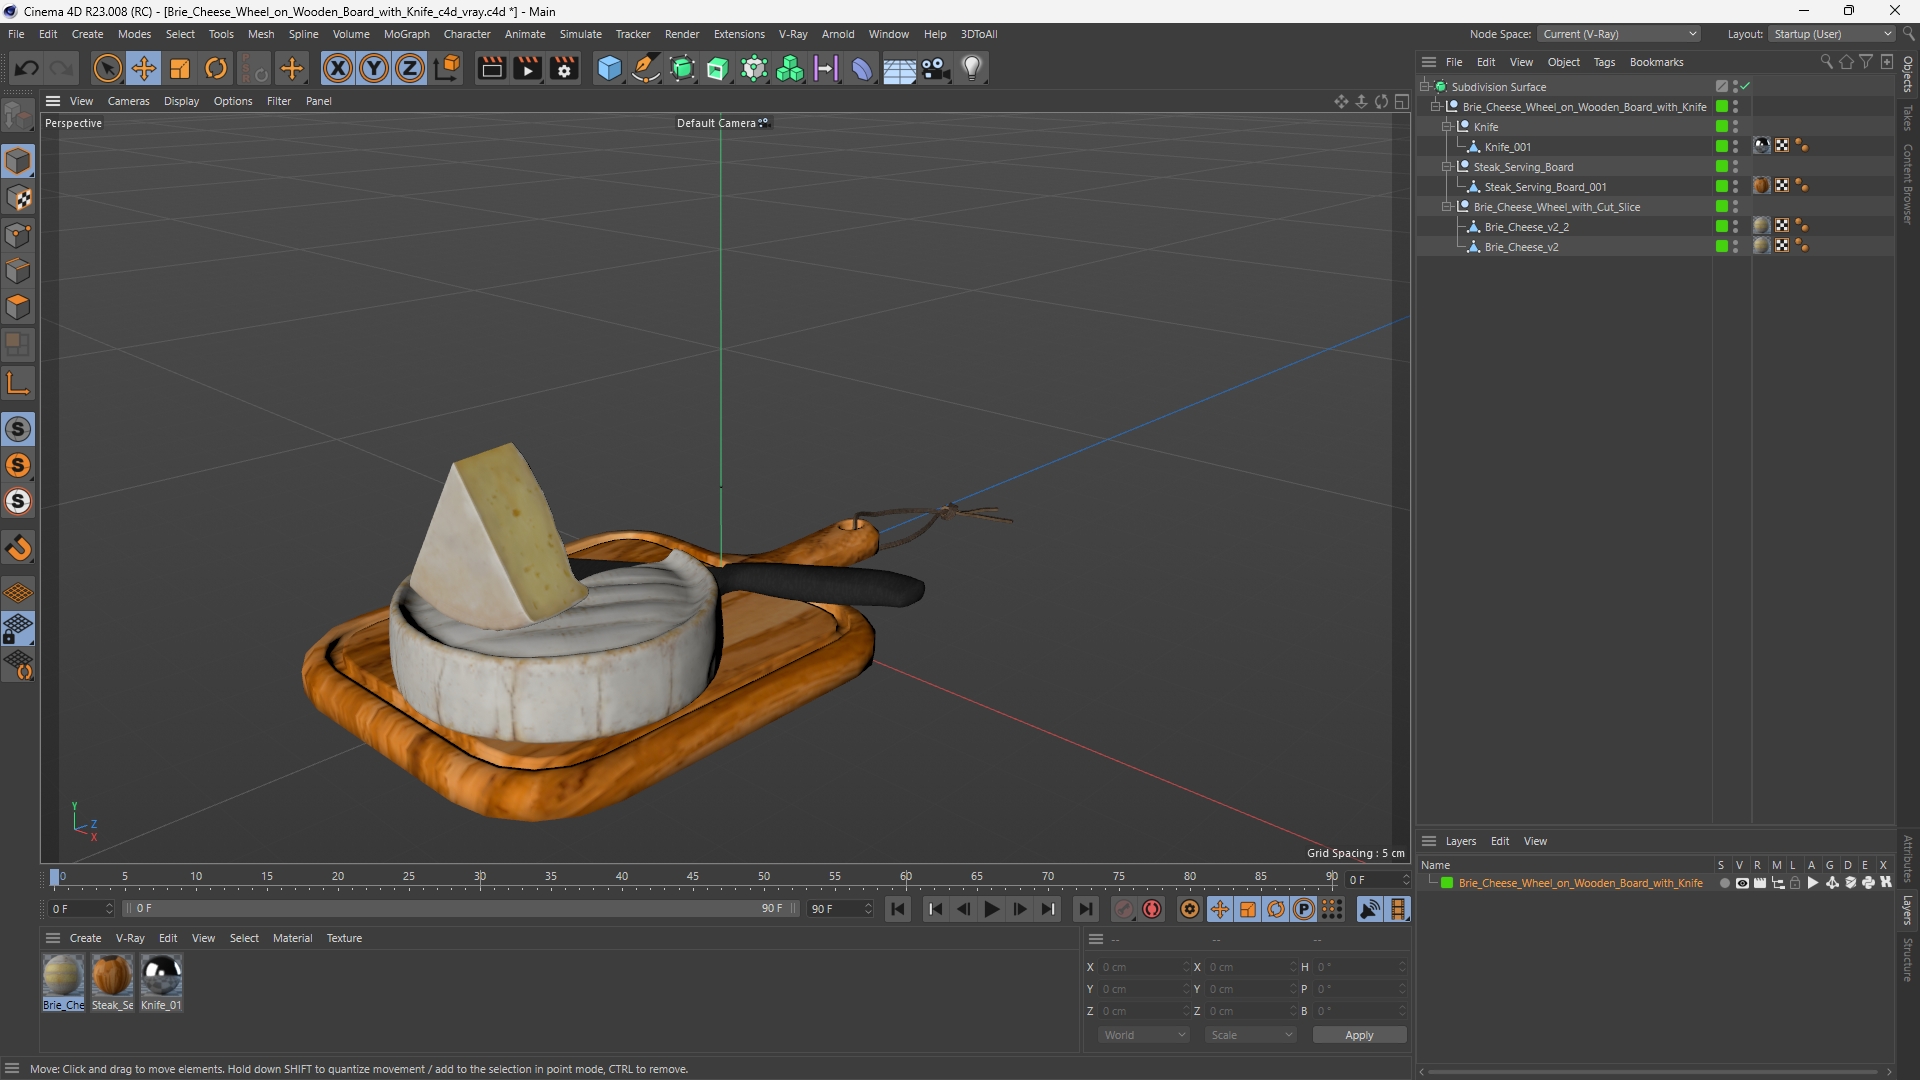Collapse Steak_Serving_Board tree node
Viewport: 1920px width, 1080px height.
pyautogui.click(x=1446, y=167)
